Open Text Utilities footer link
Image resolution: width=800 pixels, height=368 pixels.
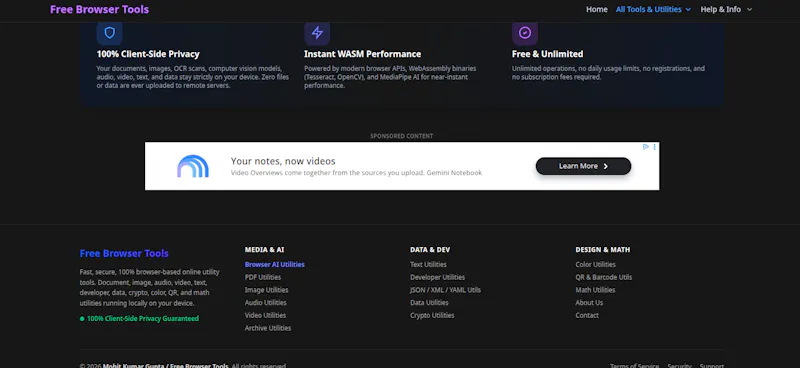(x=428, y=264)
